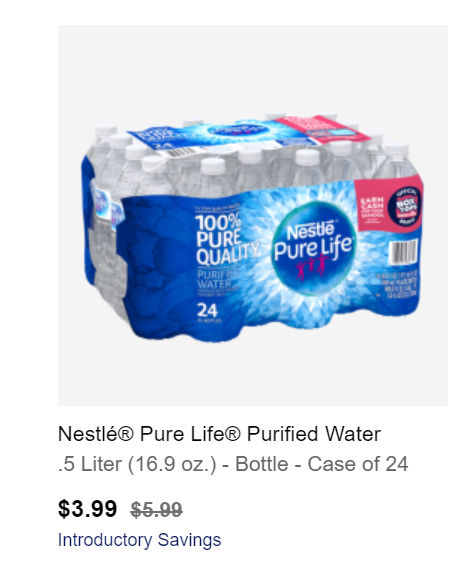Open the Nestlé Pure Life Purified Water title
Viewport: 455px width, 566px height.
coord(219,434)
